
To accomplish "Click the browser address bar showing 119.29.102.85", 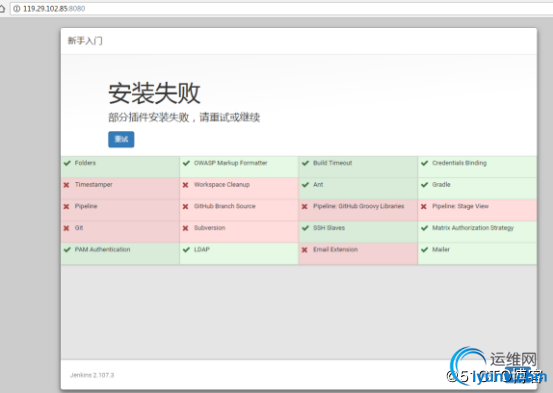I will (281, 8).
